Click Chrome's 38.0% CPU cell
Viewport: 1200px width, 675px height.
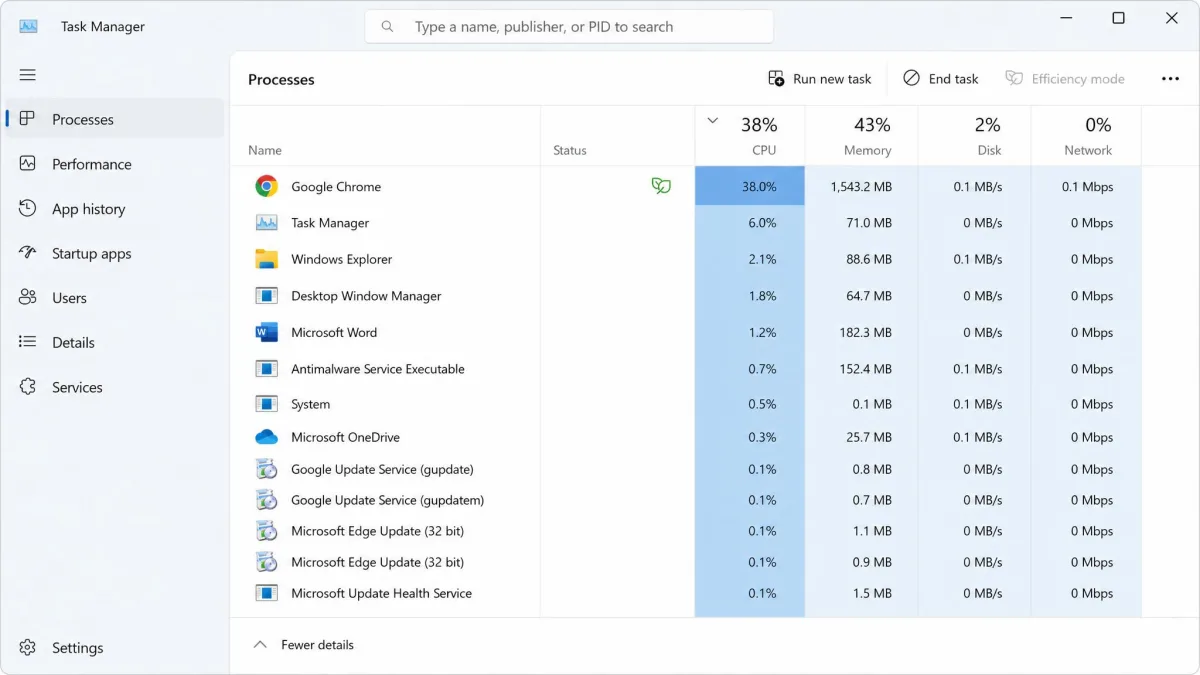point(750,186)
